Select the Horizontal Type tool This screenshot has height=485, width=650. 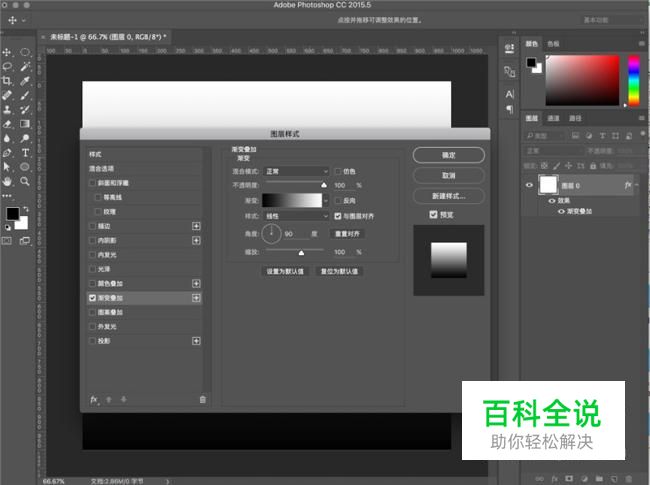click(x=25, y=153)
